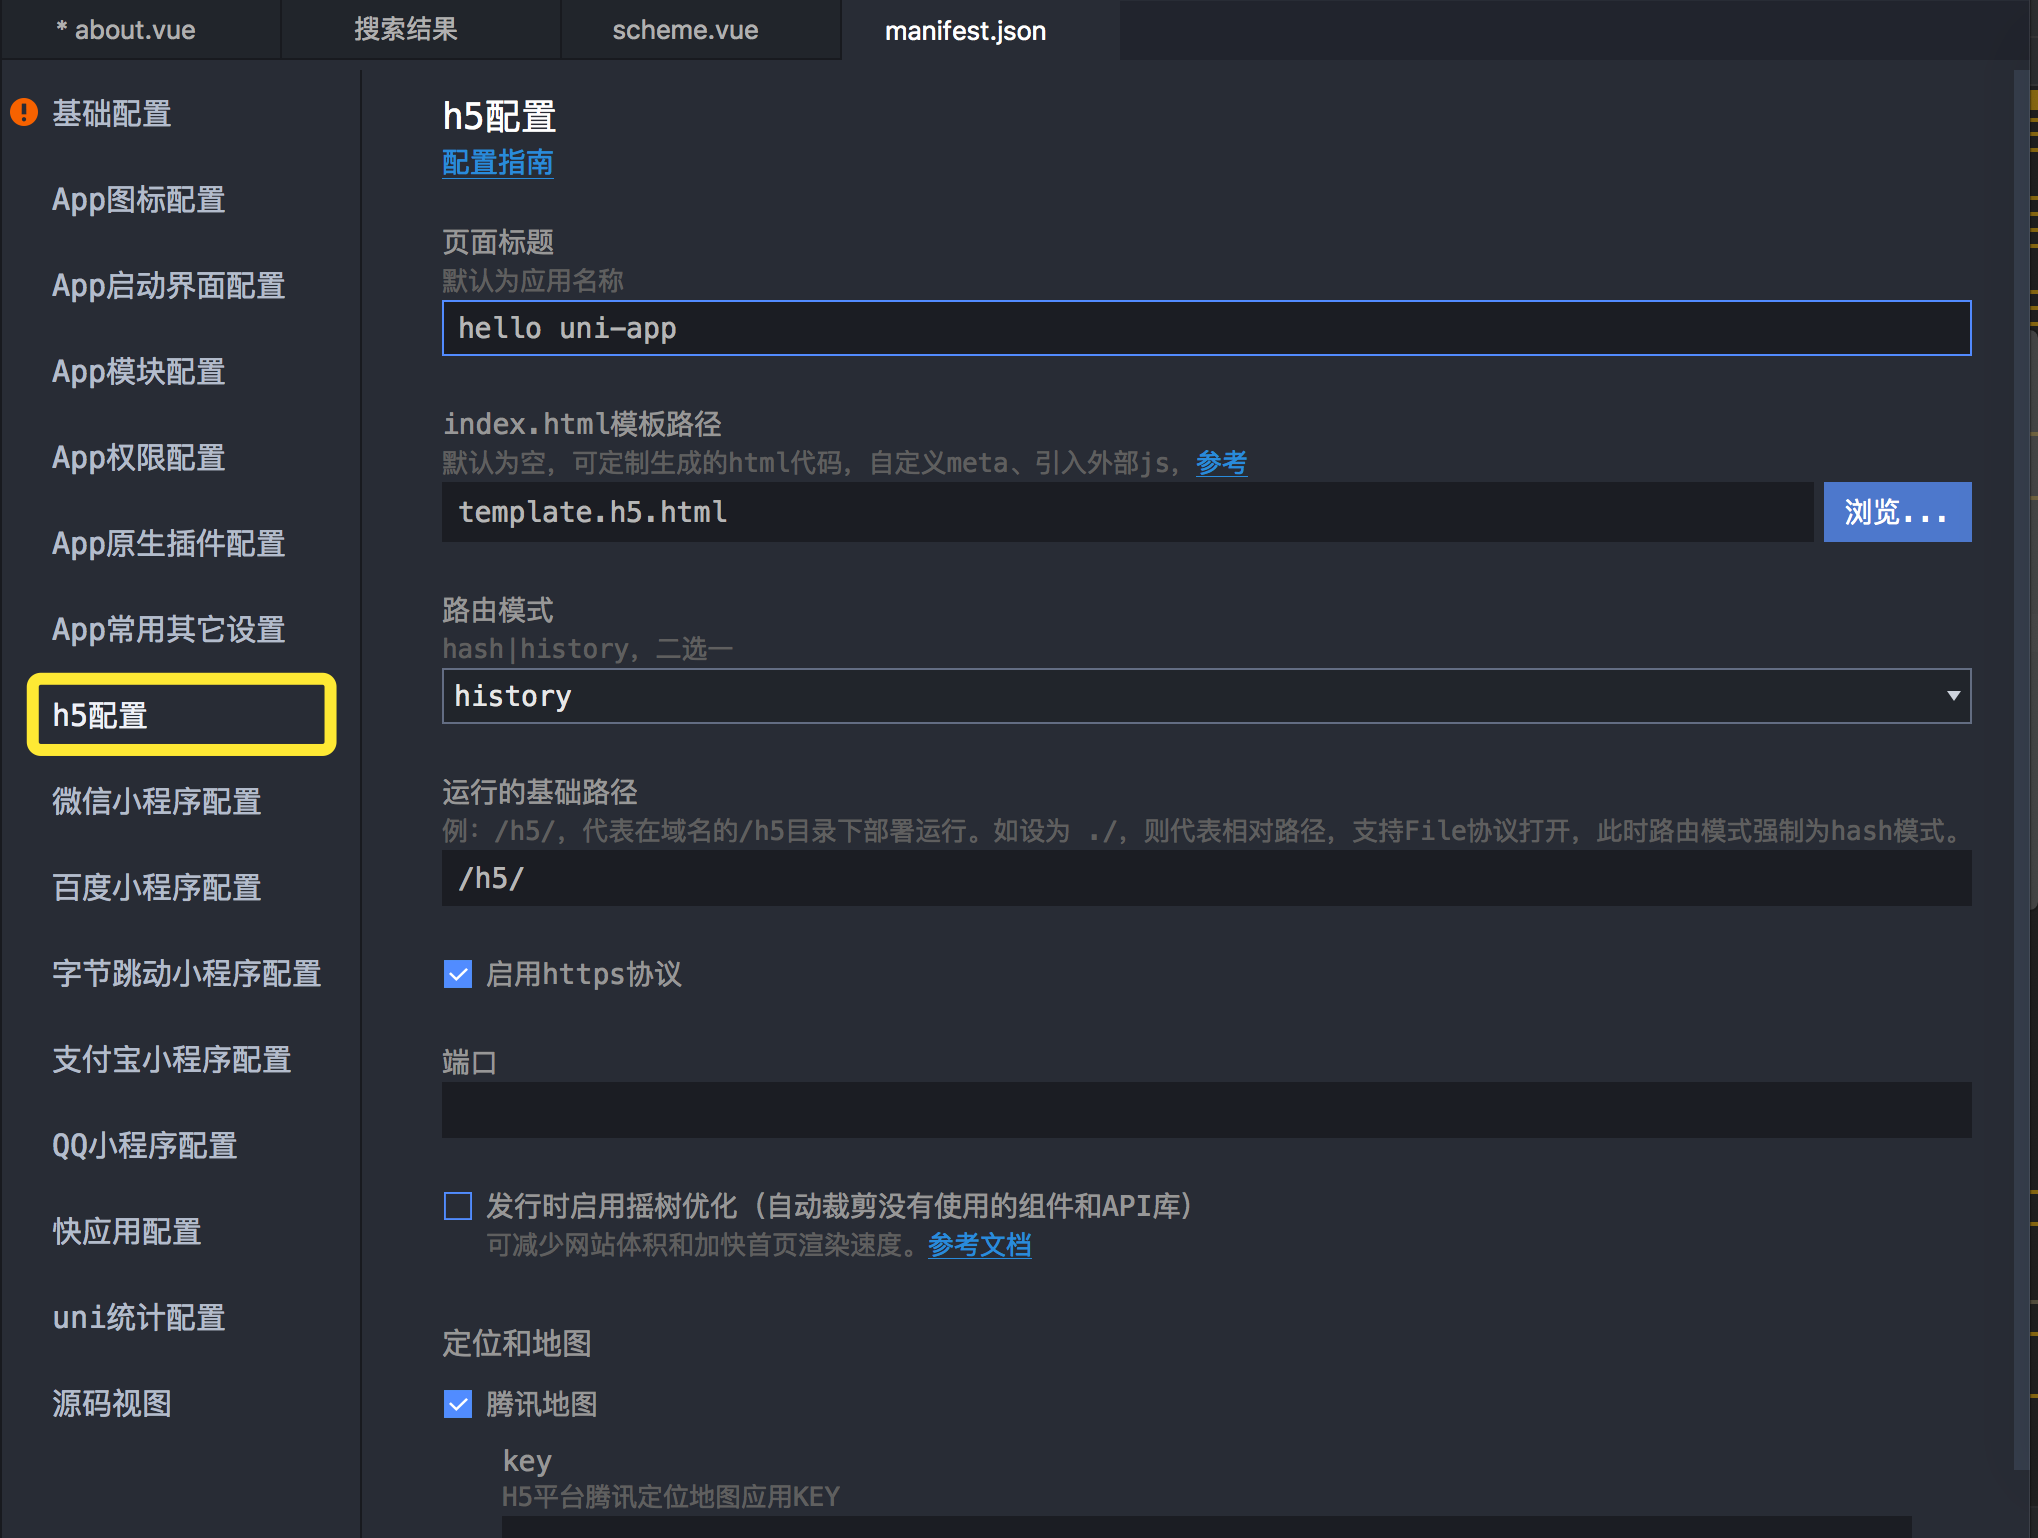The height and width of the screenshot is (1538, 2038).
Task: Focus the 端口 input field
Action: (x=1206, y=1110)
